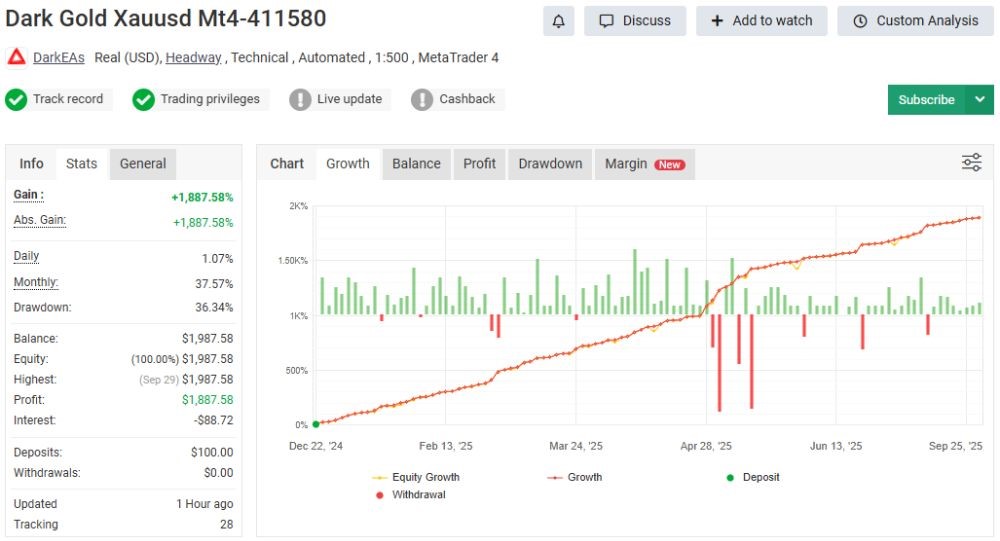This screenshot has height=541, width=1000.
Task: Open the General tab
Action: [x=143, y=164]
